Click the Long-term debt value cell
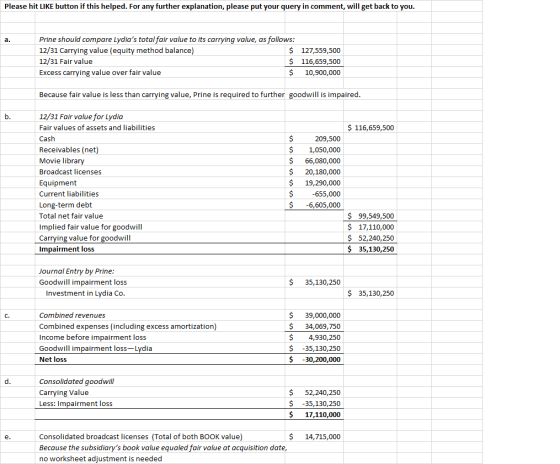Image resolution: width=560 pixels, height=464 pixels. [314, 205]
